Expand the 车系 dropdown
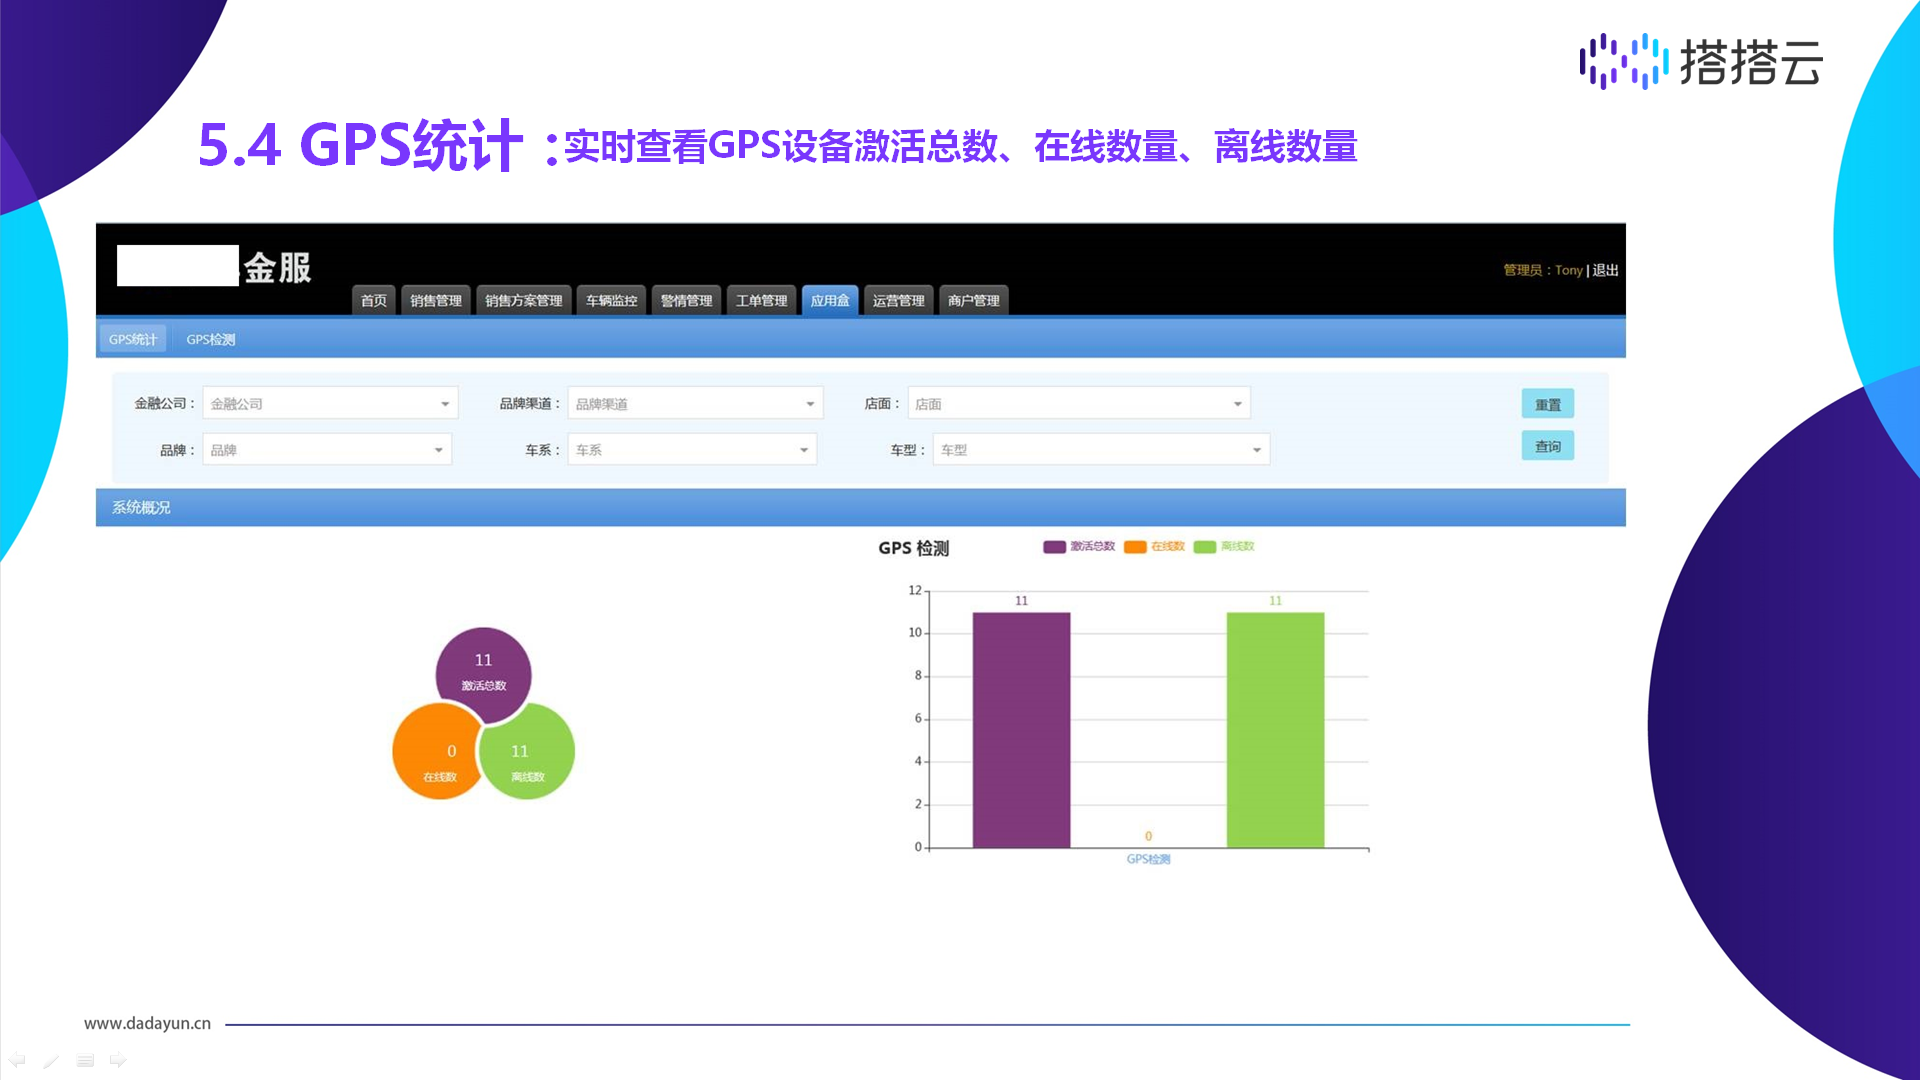 pyautogui.click(x=692, y=449)
